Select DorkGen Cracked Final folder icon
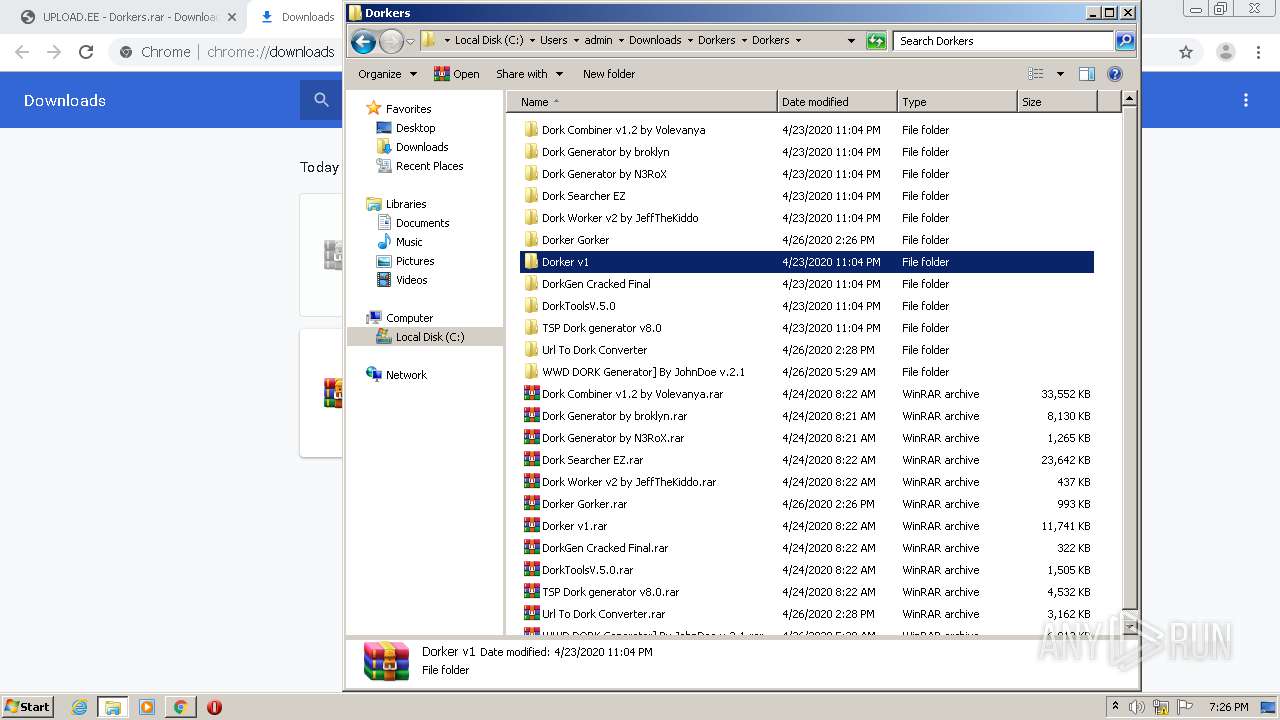 (x=531, y=284)
